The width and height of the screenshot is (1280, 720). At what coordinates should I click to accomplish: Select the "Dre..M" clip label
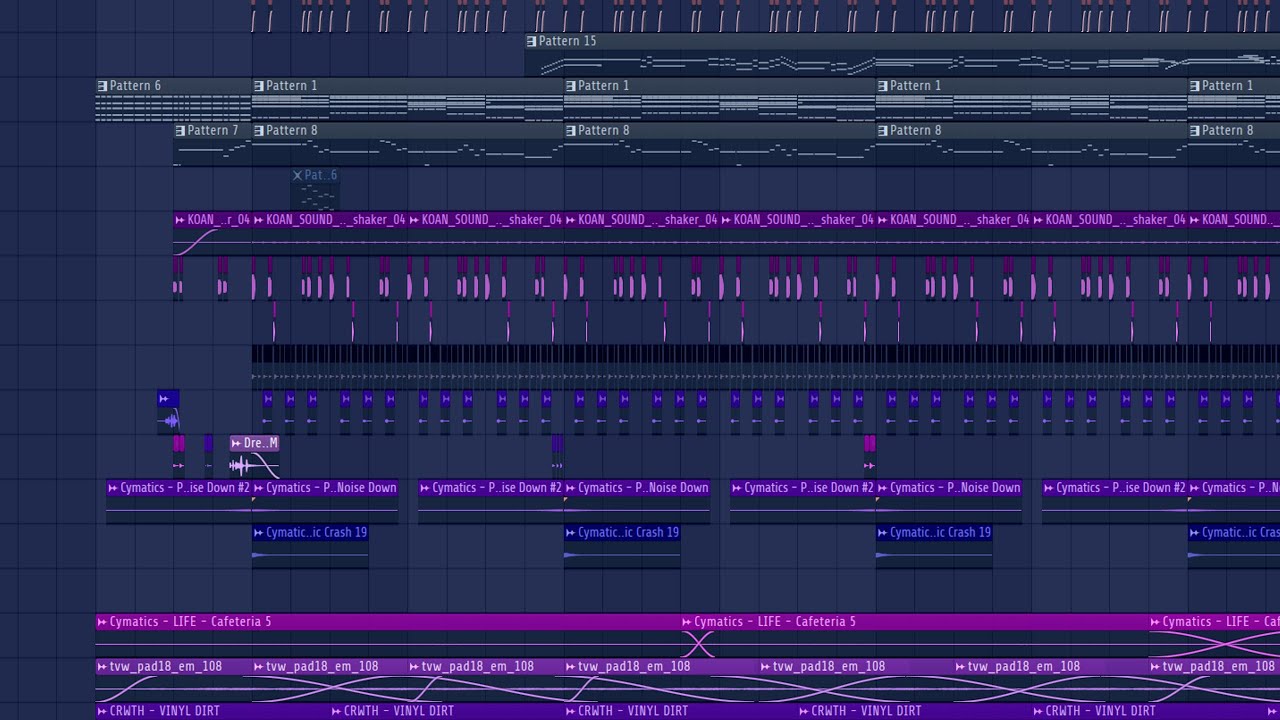(x=260, y=443)
